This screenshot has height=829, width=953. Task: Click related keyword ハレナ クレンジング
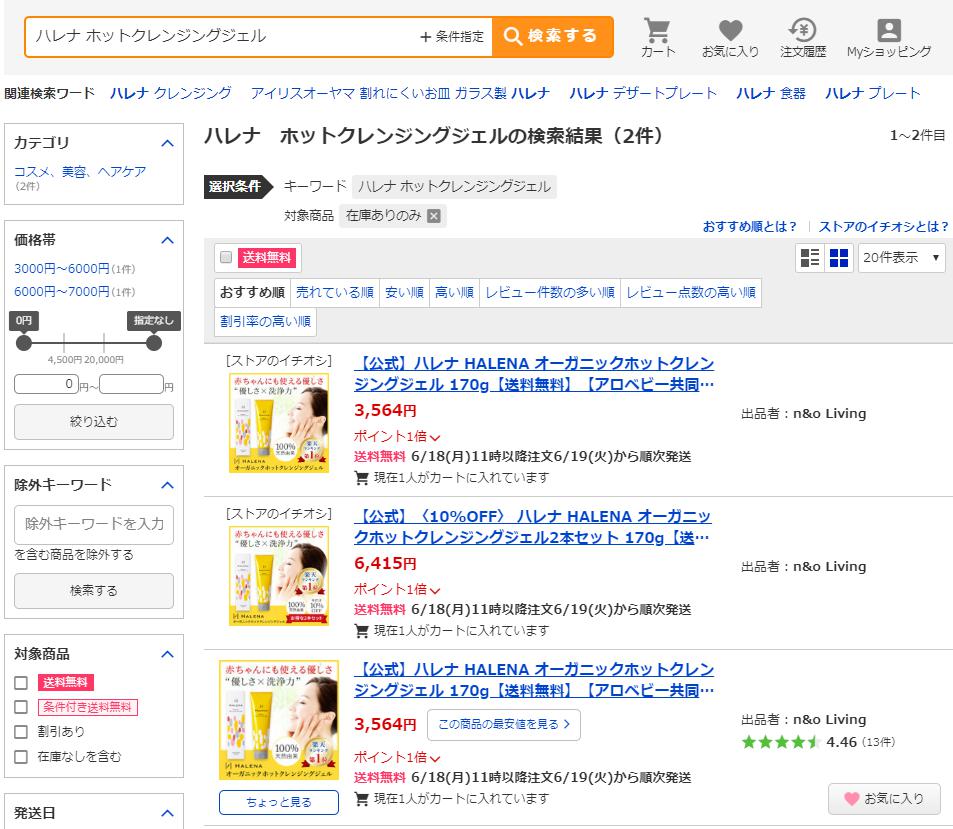point(171,93)
